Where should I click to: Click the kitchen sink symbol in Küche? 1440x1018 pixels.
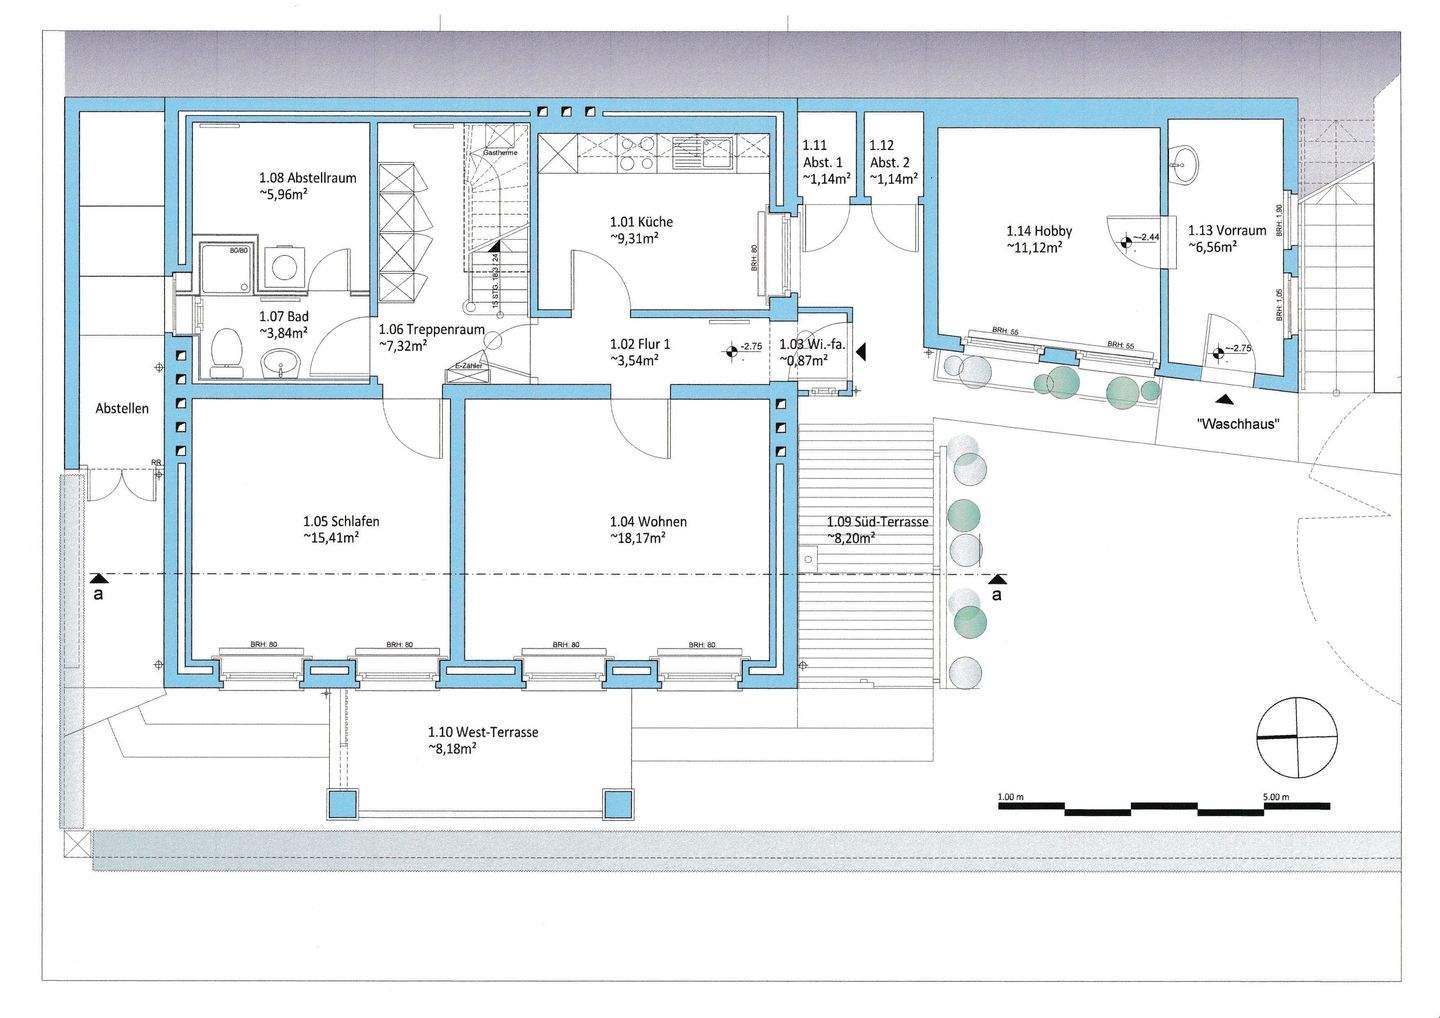(705, 152)
